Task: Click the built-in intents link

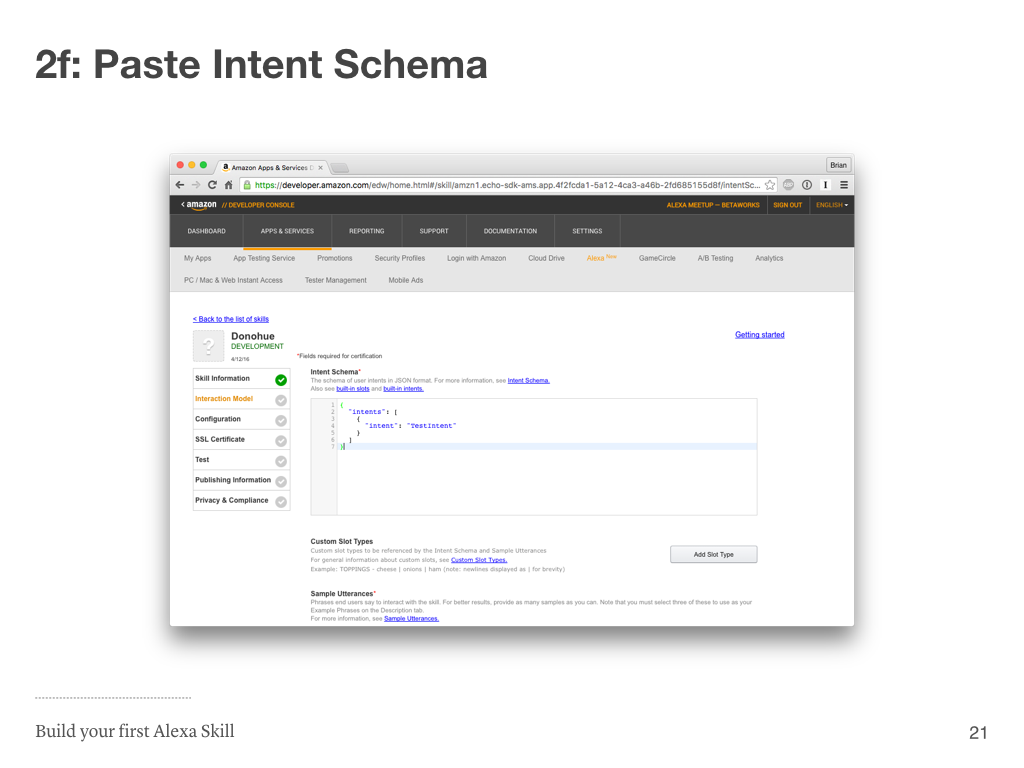Action: click(403, 389)
